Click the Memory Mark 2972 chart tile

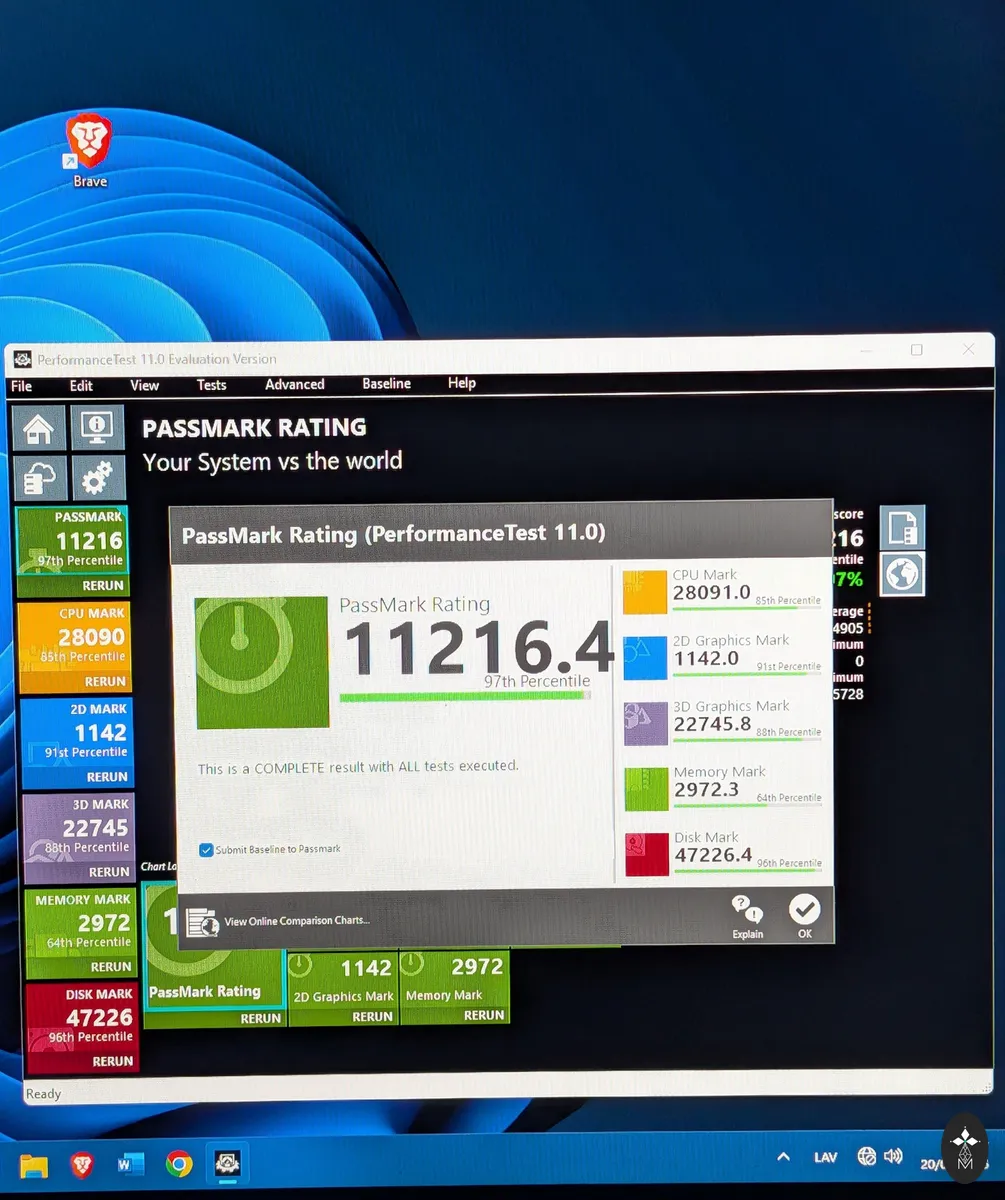point(454,978)
